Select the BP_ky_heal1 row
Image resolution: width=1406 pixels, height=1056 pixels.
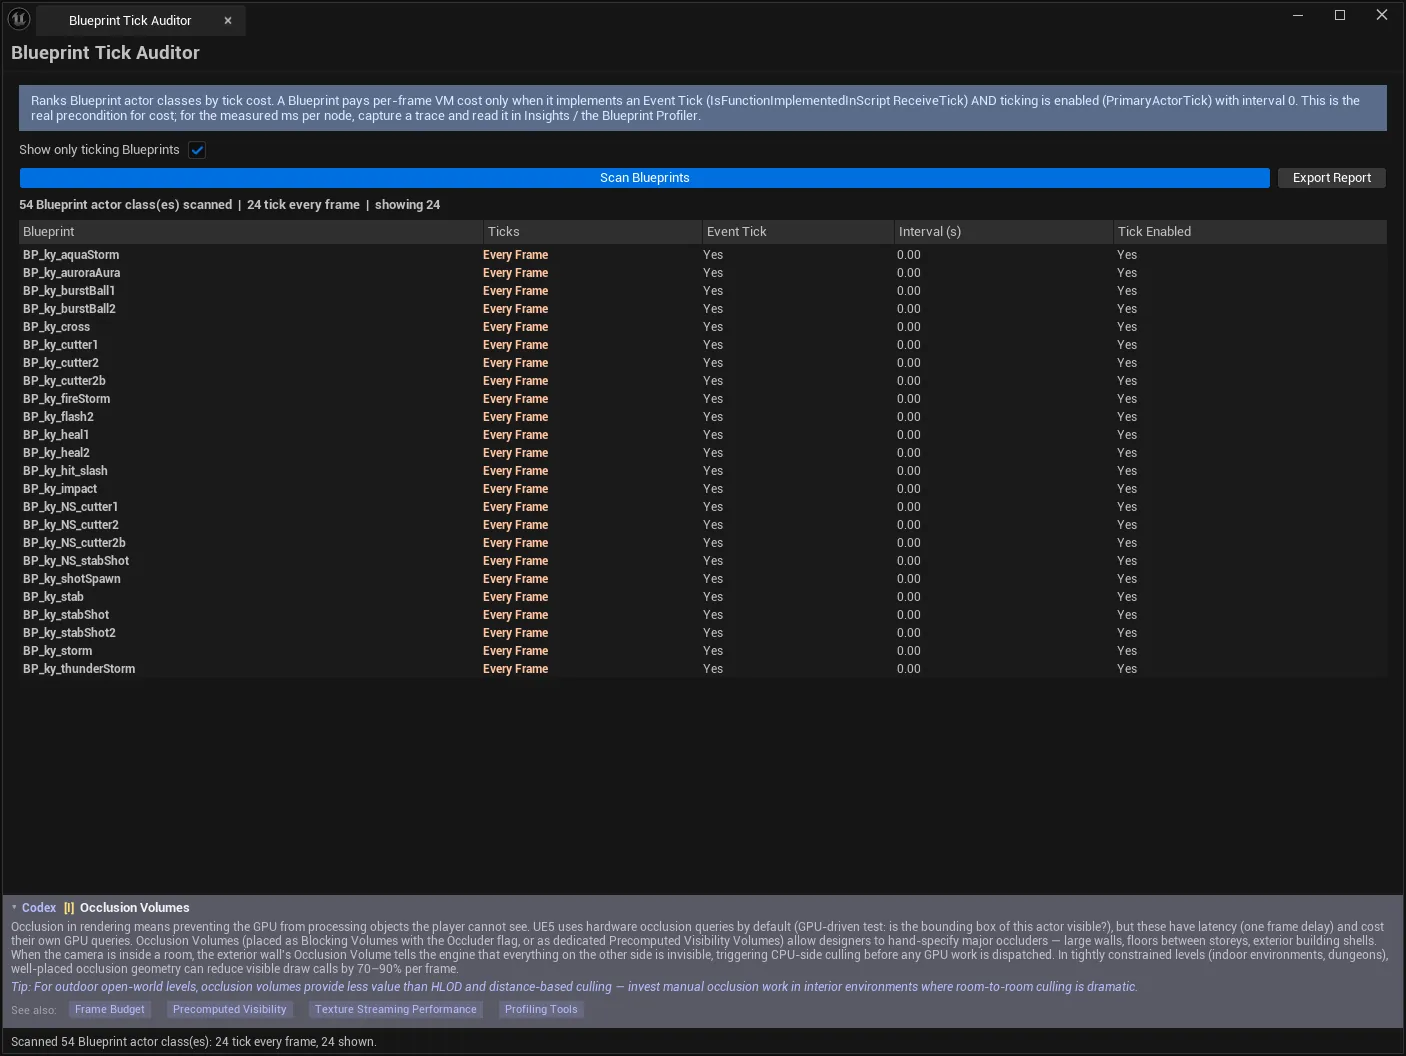(703, 435)
